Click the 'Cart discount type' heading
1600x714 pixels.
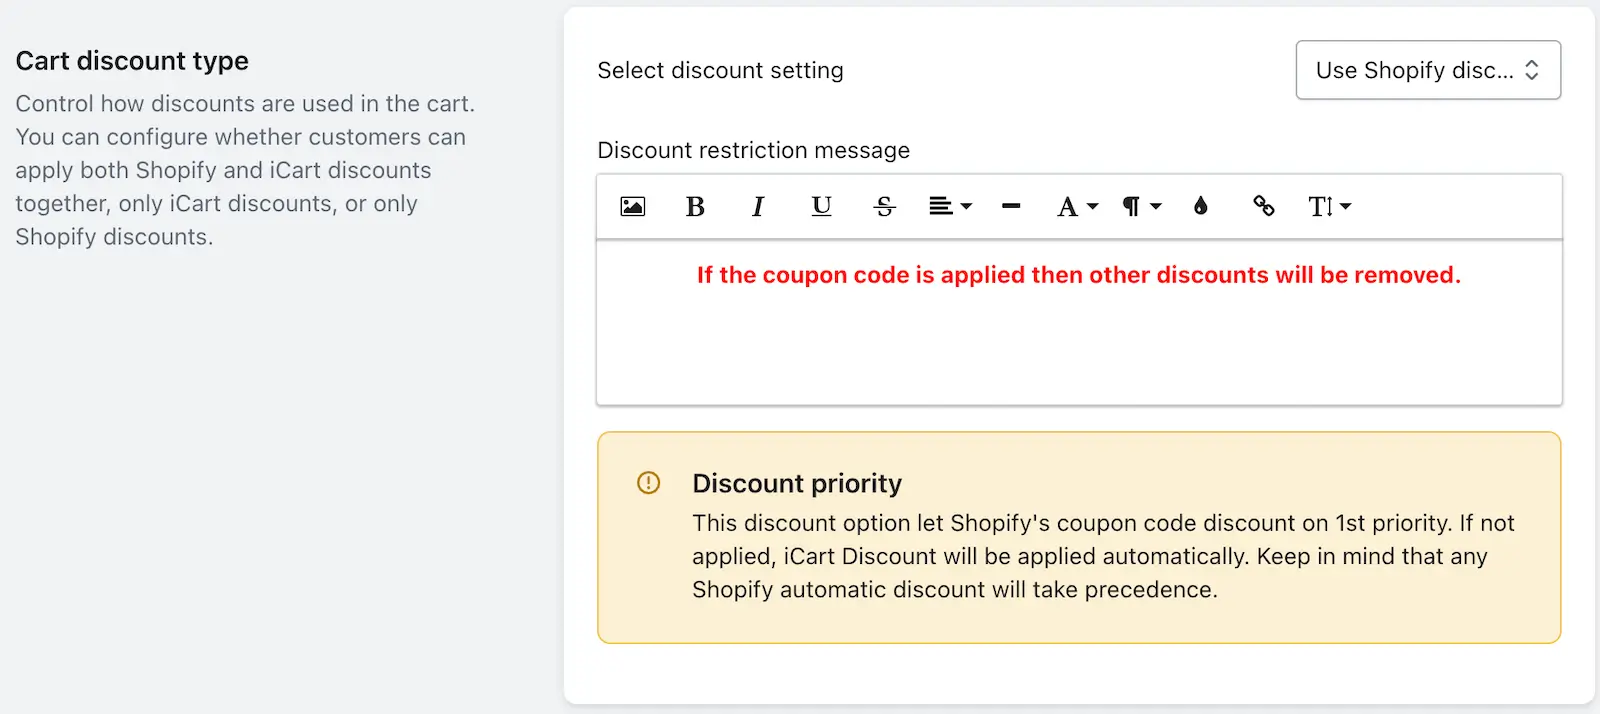click(x=132, y=61)
